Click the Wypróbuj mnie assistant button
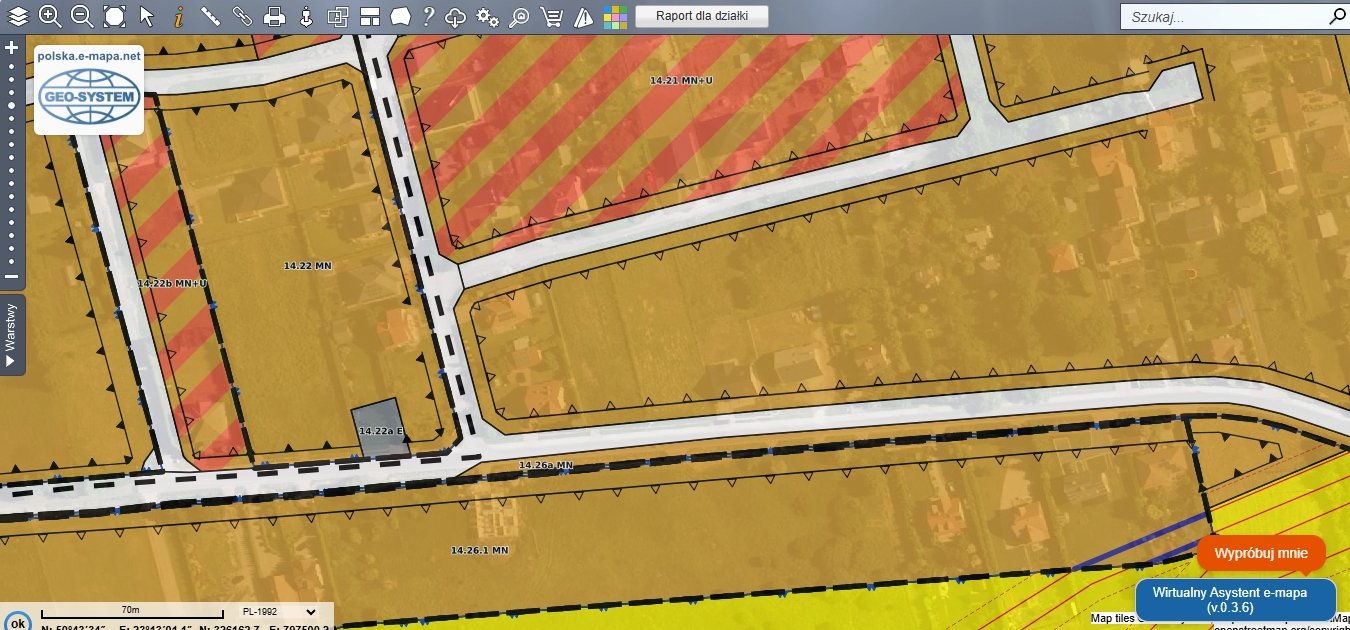The width and height of the screenshot is (1350, 630). coord(1260,553)
